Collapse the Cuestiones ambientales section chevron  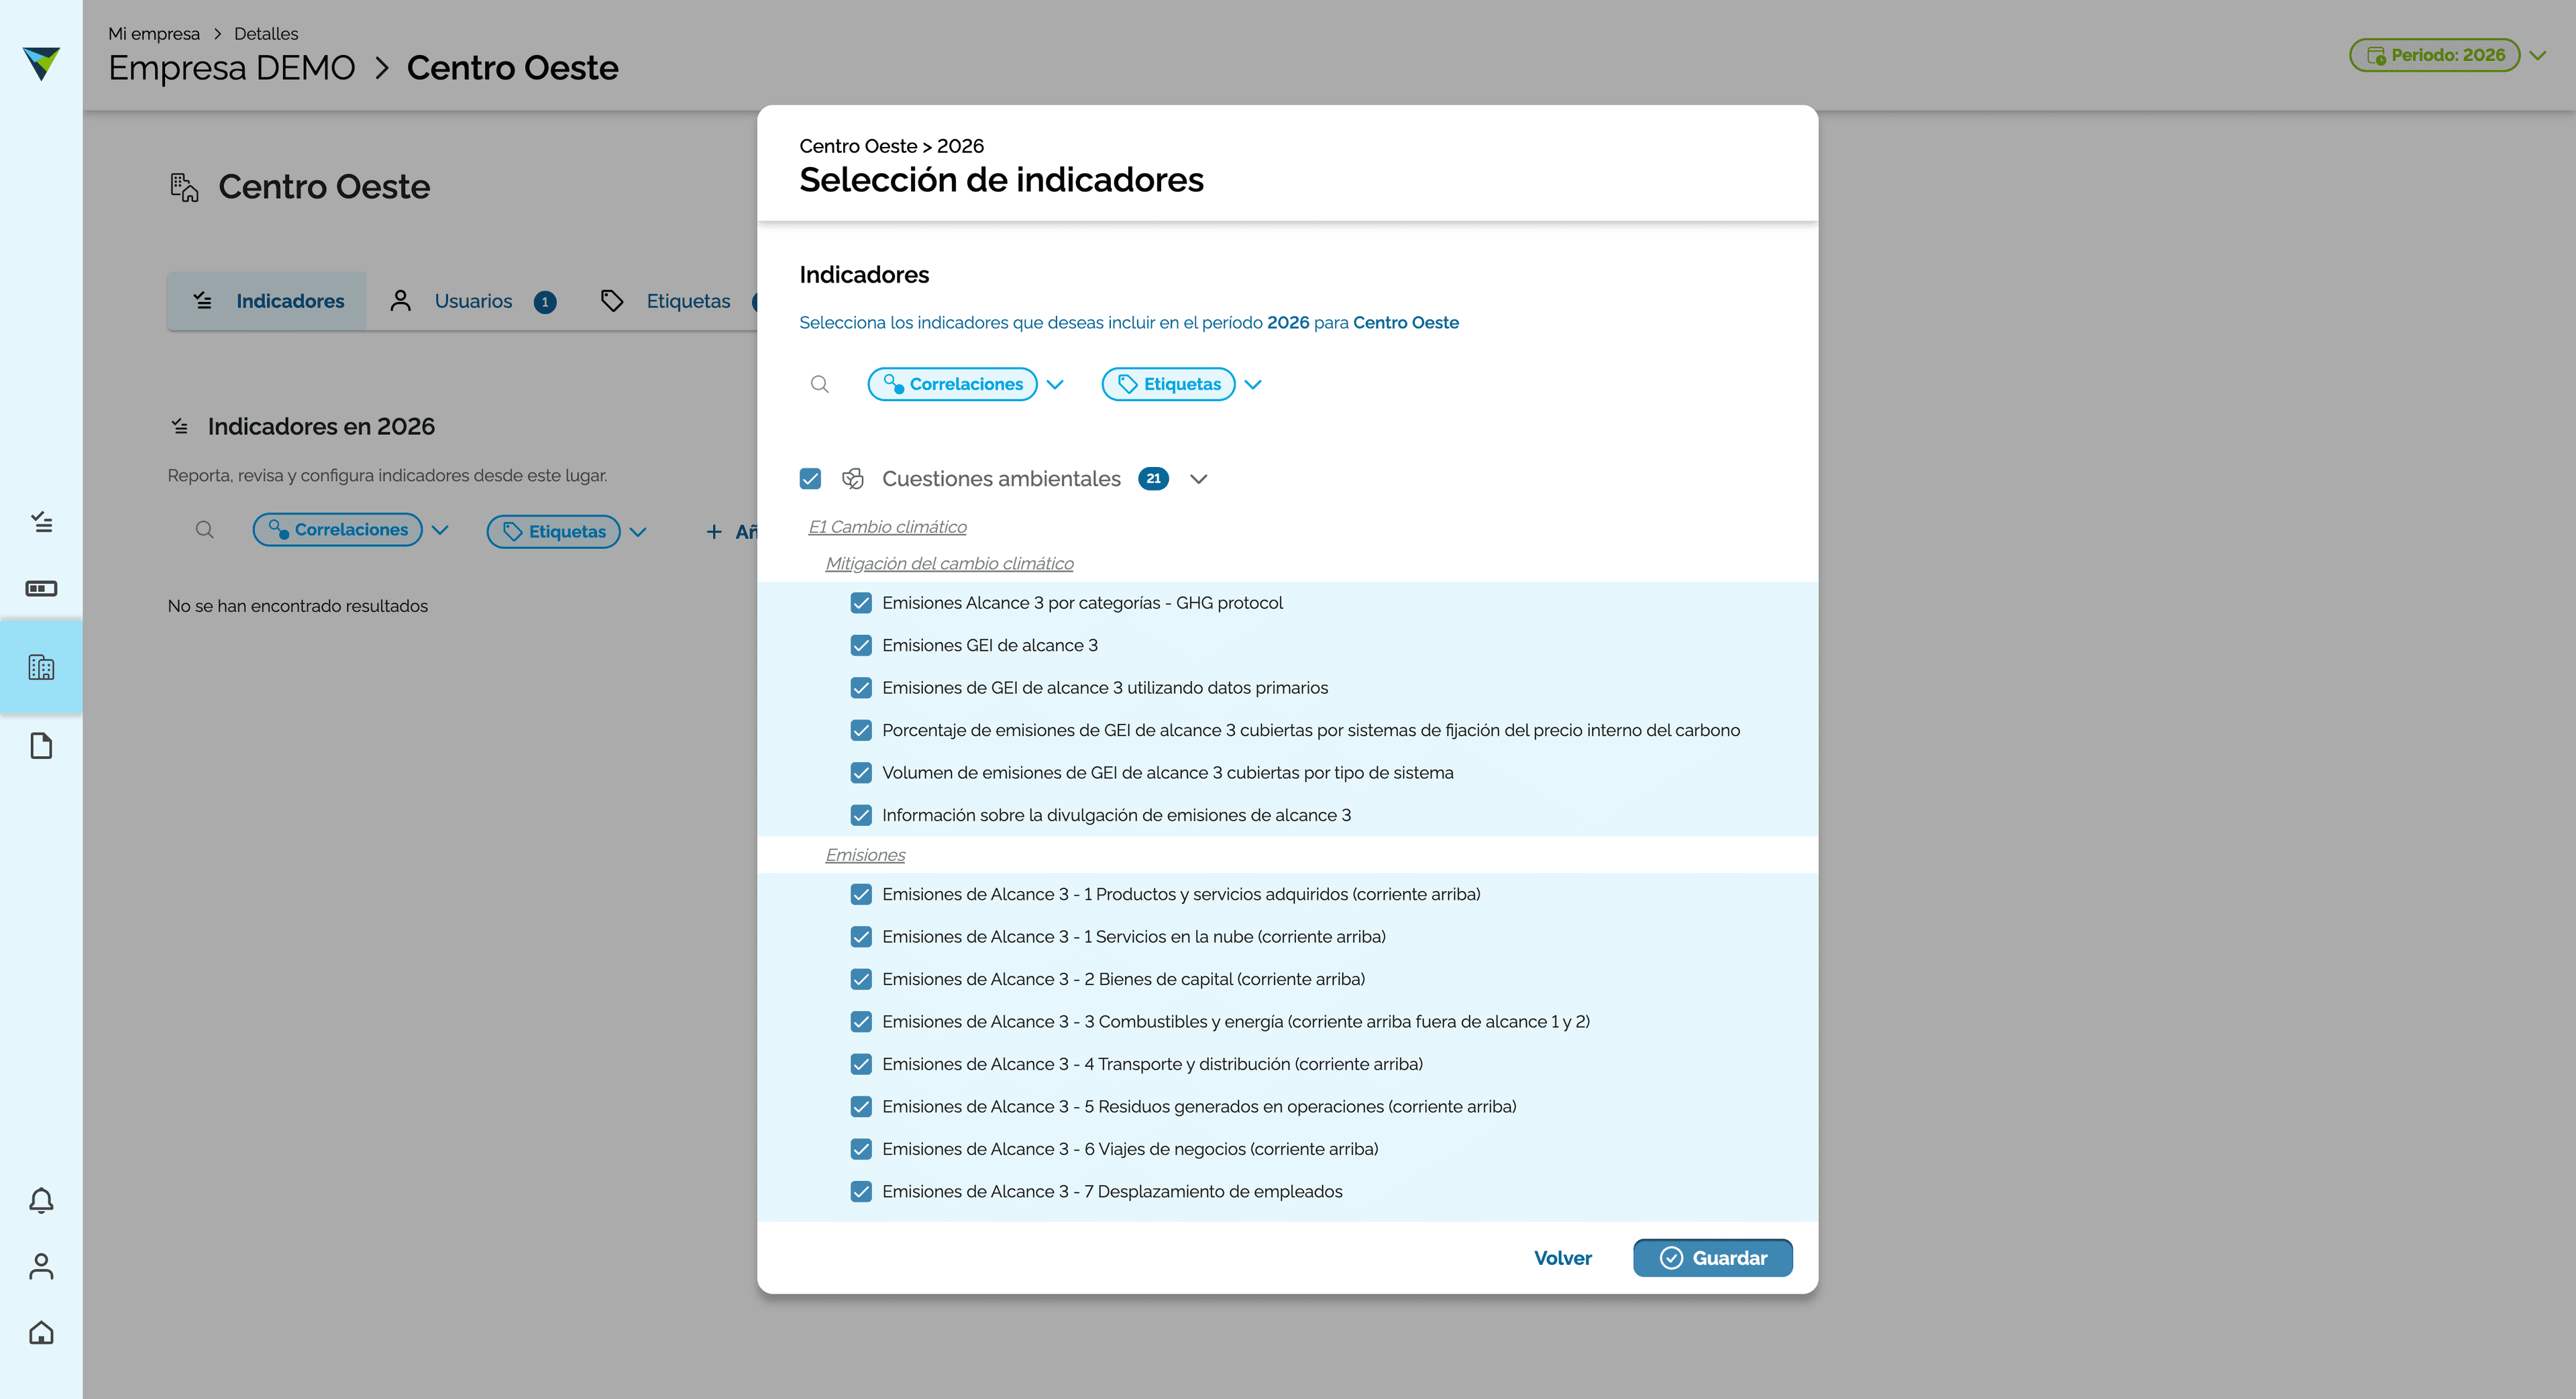(x=1199, y=479)
